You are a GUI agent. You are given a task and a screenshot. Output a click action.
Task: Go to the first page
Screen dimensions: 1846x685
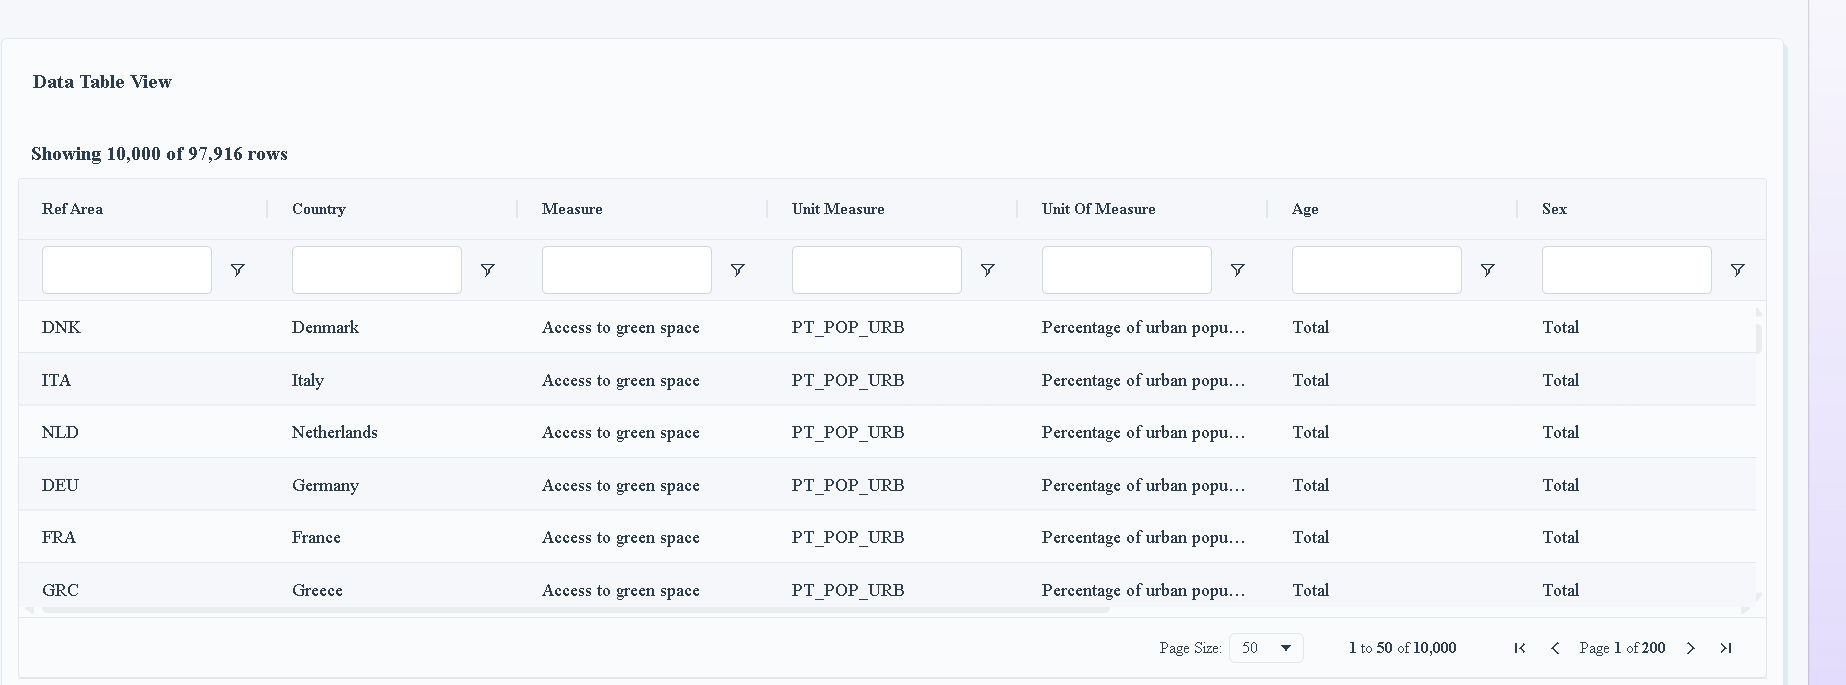[x=1520, y=648]
